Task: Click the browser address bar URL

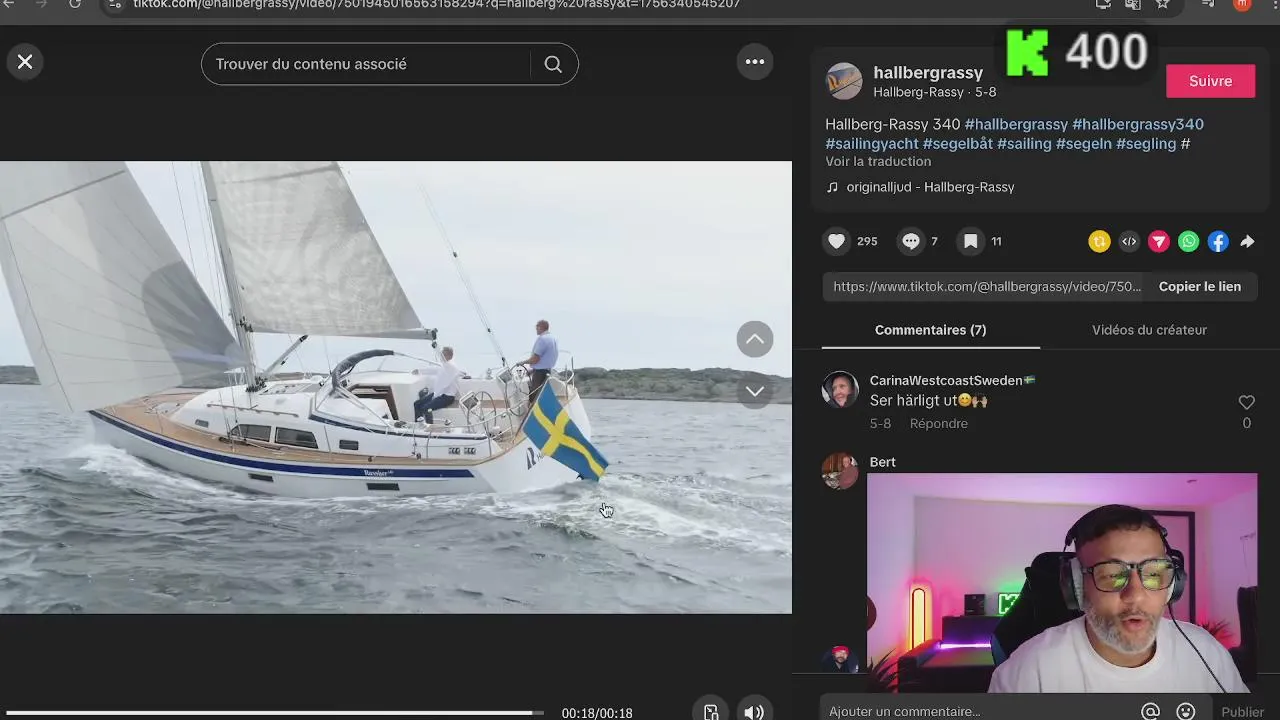Action: point(437,4)
